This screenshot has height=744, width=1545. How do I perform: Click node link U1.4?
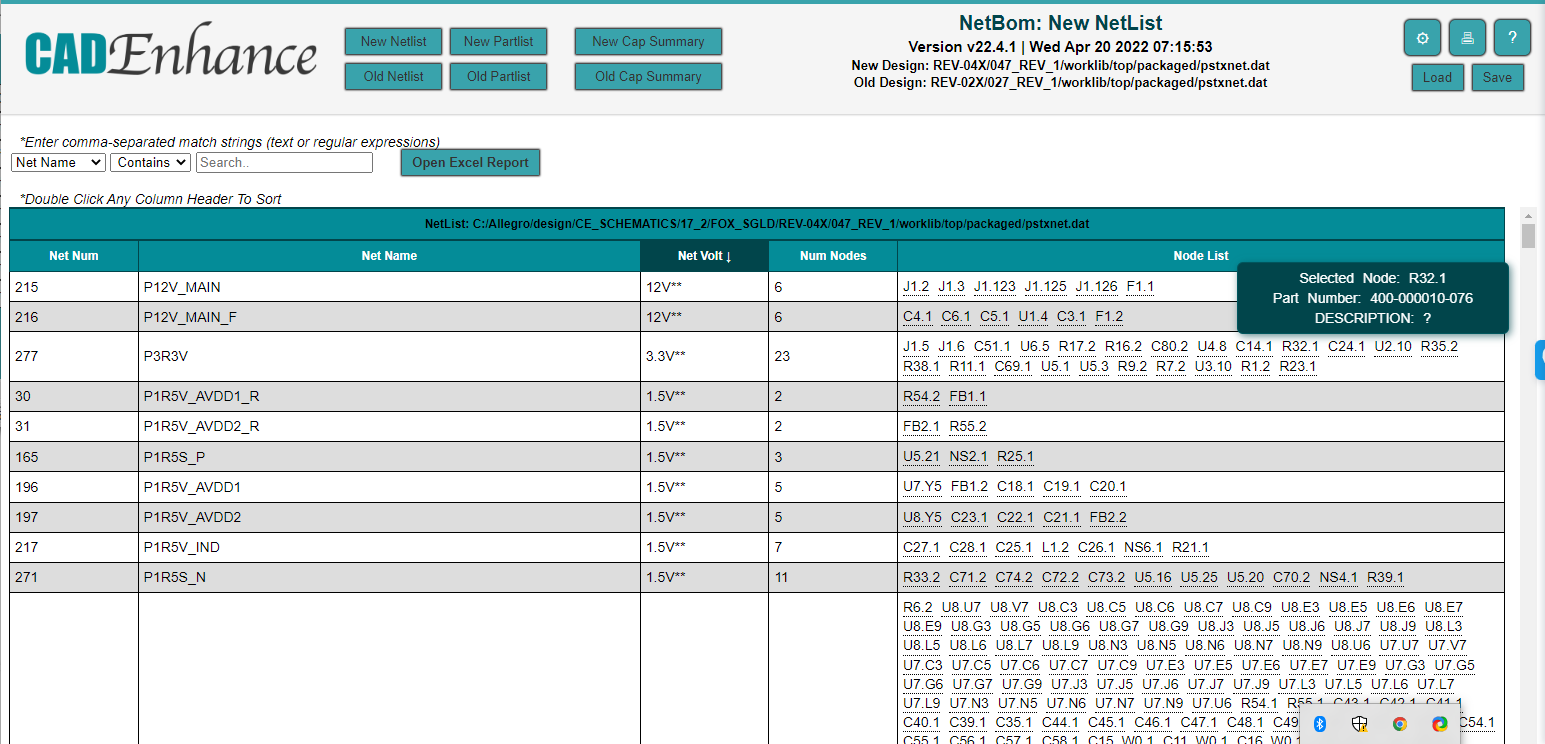click(1033, 317)
